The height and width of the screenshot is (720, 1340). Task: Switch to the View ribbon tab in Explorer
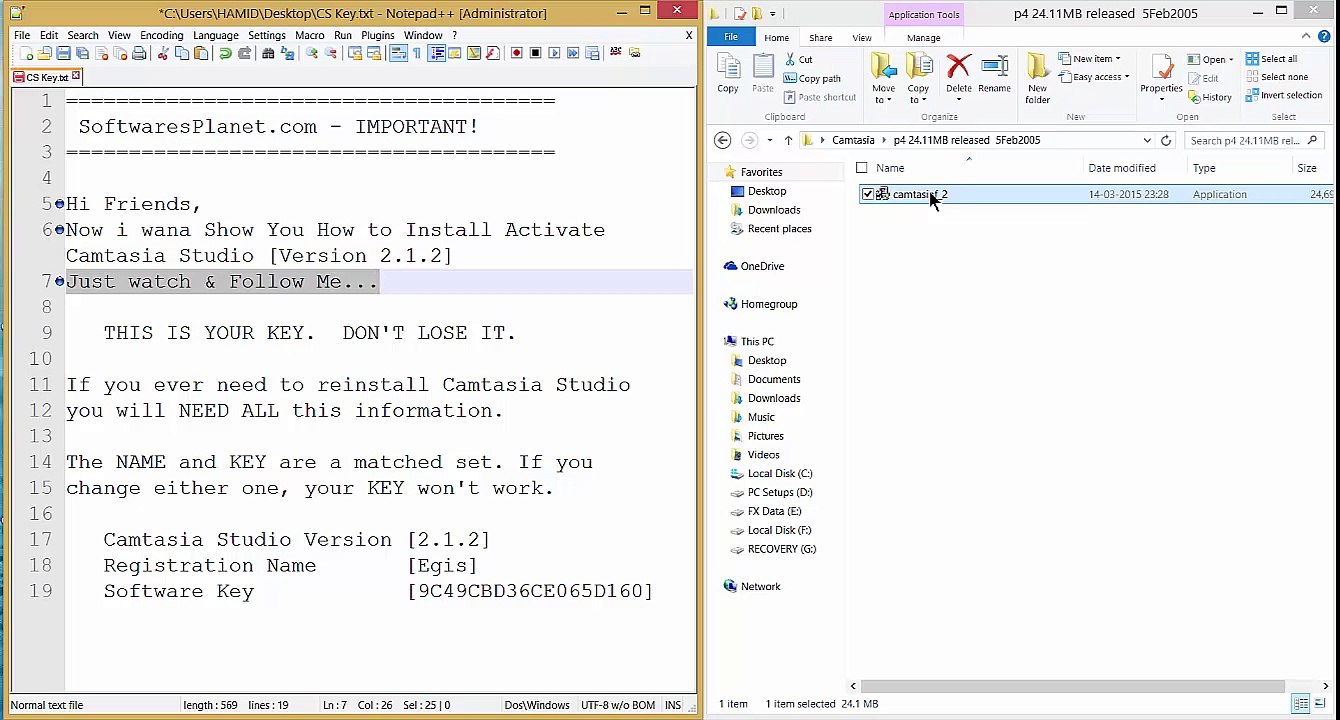(862, 38)
